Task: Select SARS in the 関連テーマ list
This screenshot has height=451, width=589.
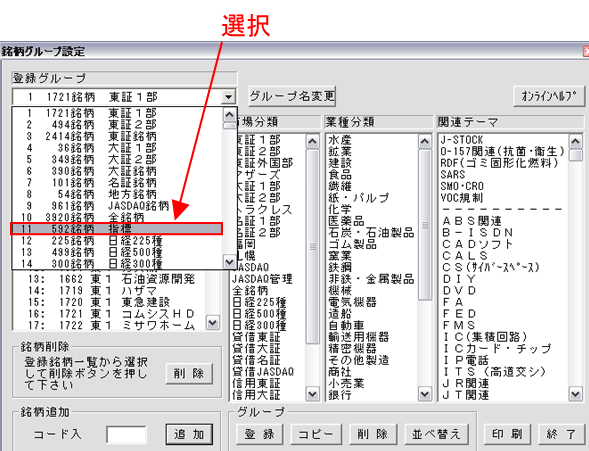Action: pyautogui.click(x=453, y=175)
